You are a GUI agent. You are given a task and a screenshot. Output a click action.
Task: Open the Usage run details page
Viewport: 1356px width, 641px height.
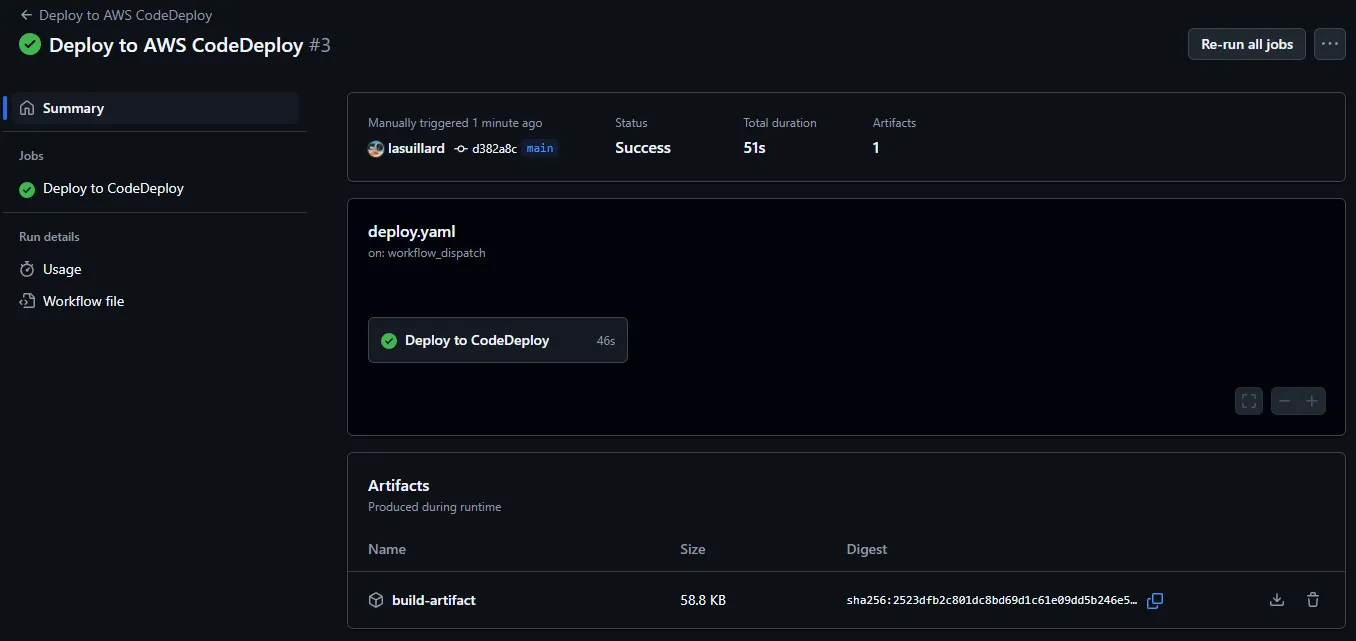coord(60,268)
